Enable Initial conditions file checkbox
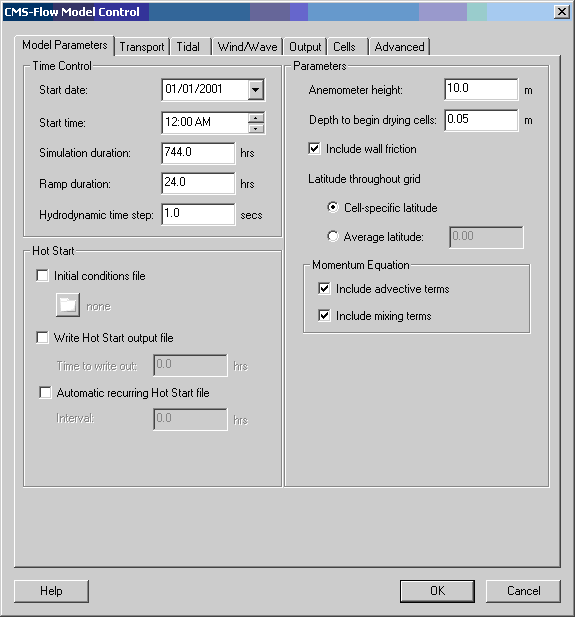The image size is (575, 617). [42, 275]
